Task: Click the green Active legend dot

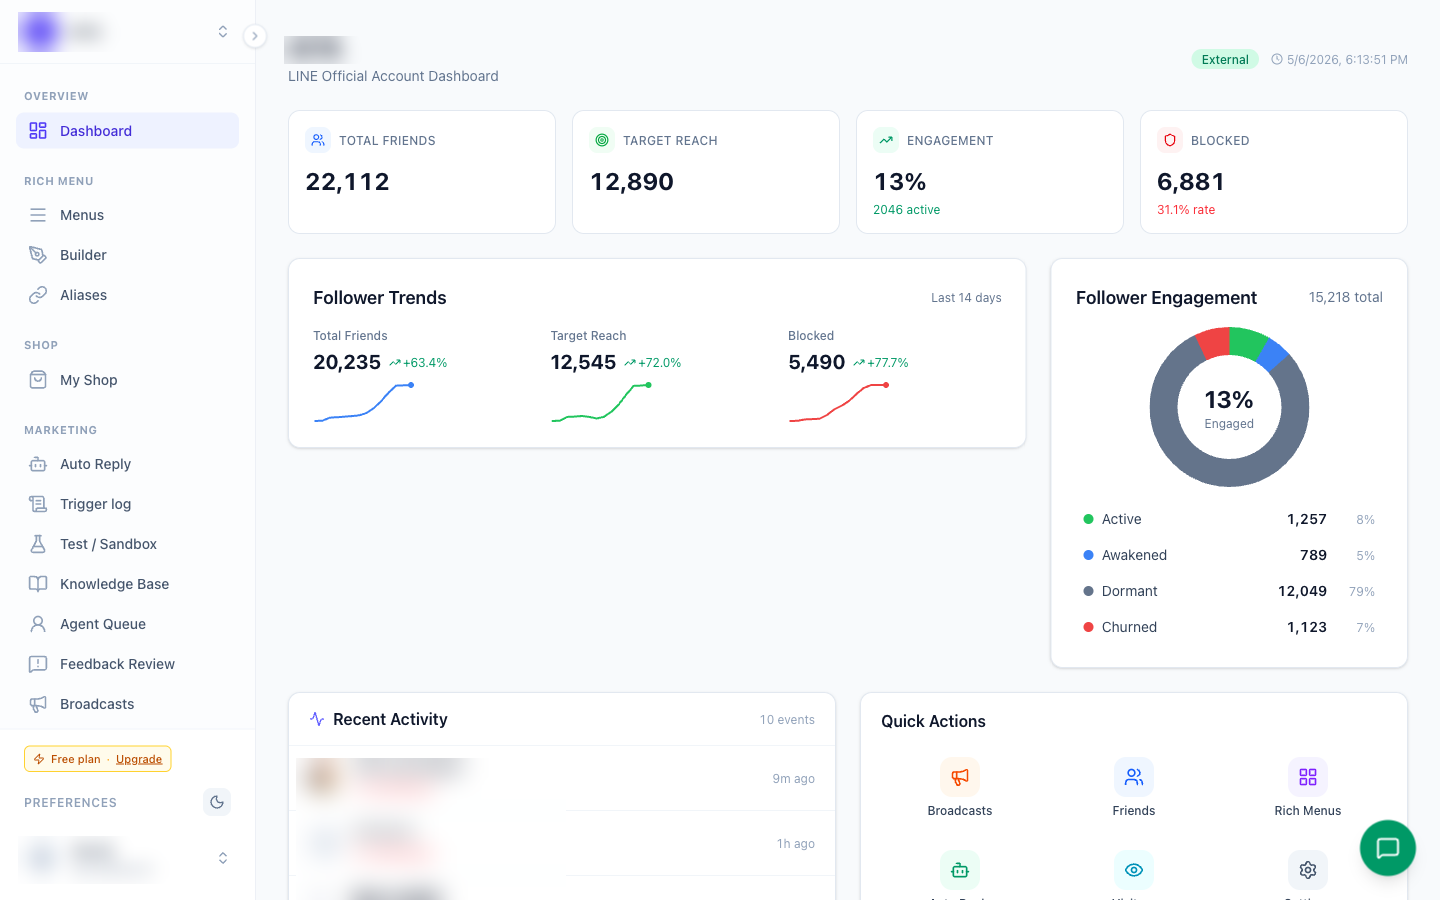Action: point(1088,519)
